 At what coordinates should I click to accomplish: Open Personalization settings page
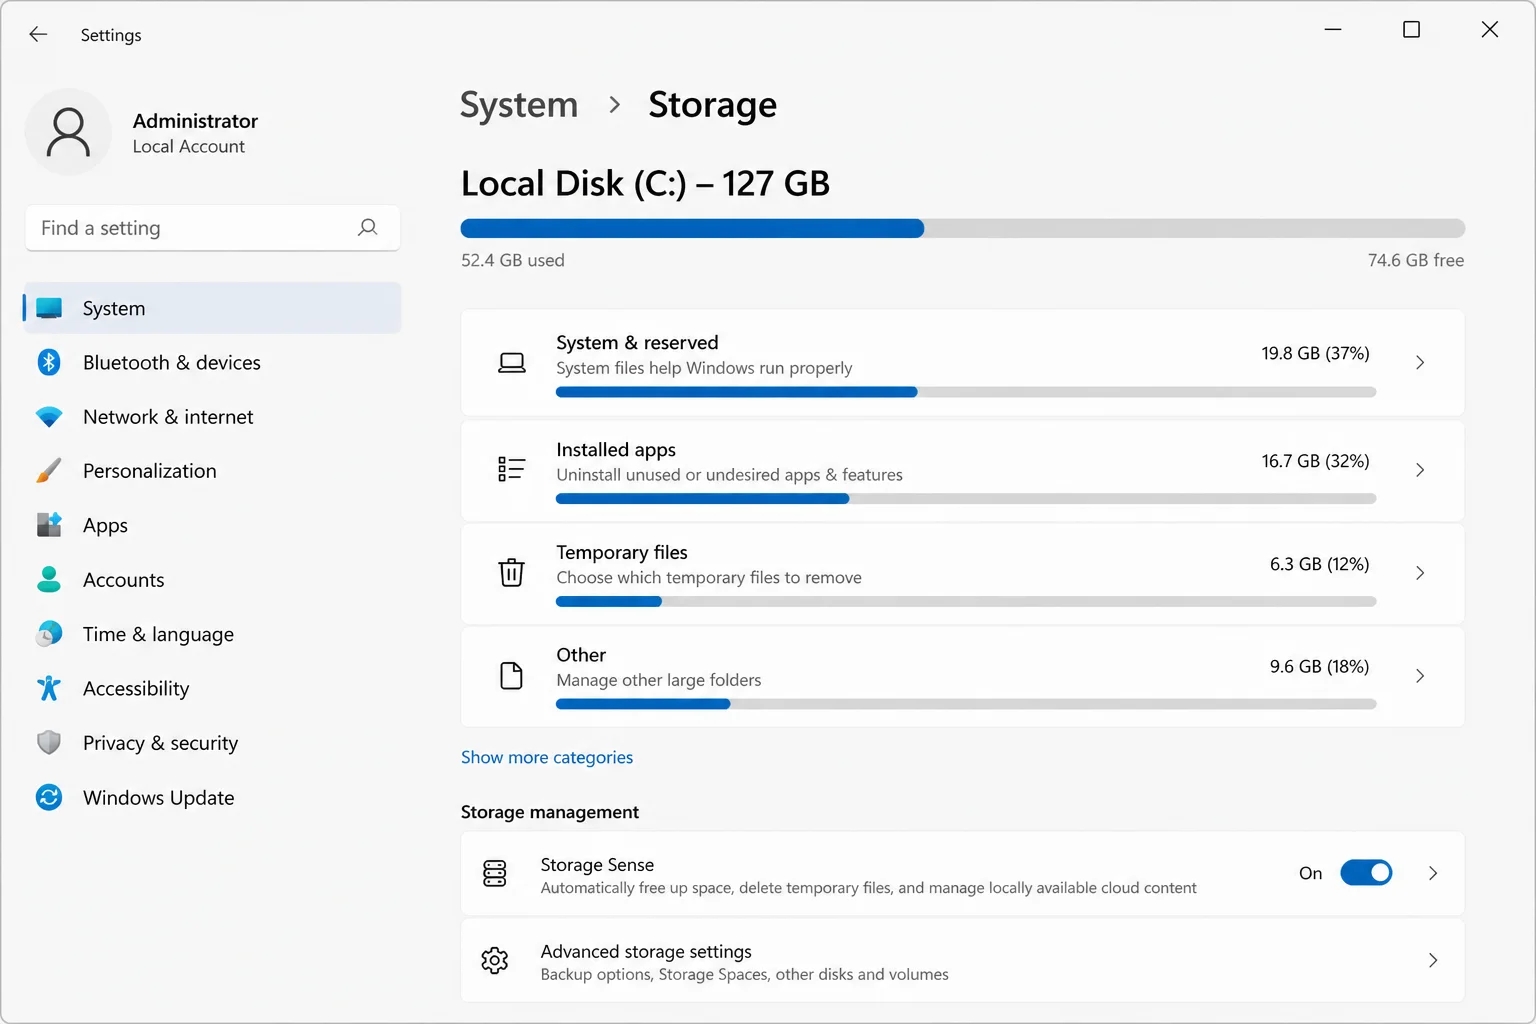click(213, 471)
